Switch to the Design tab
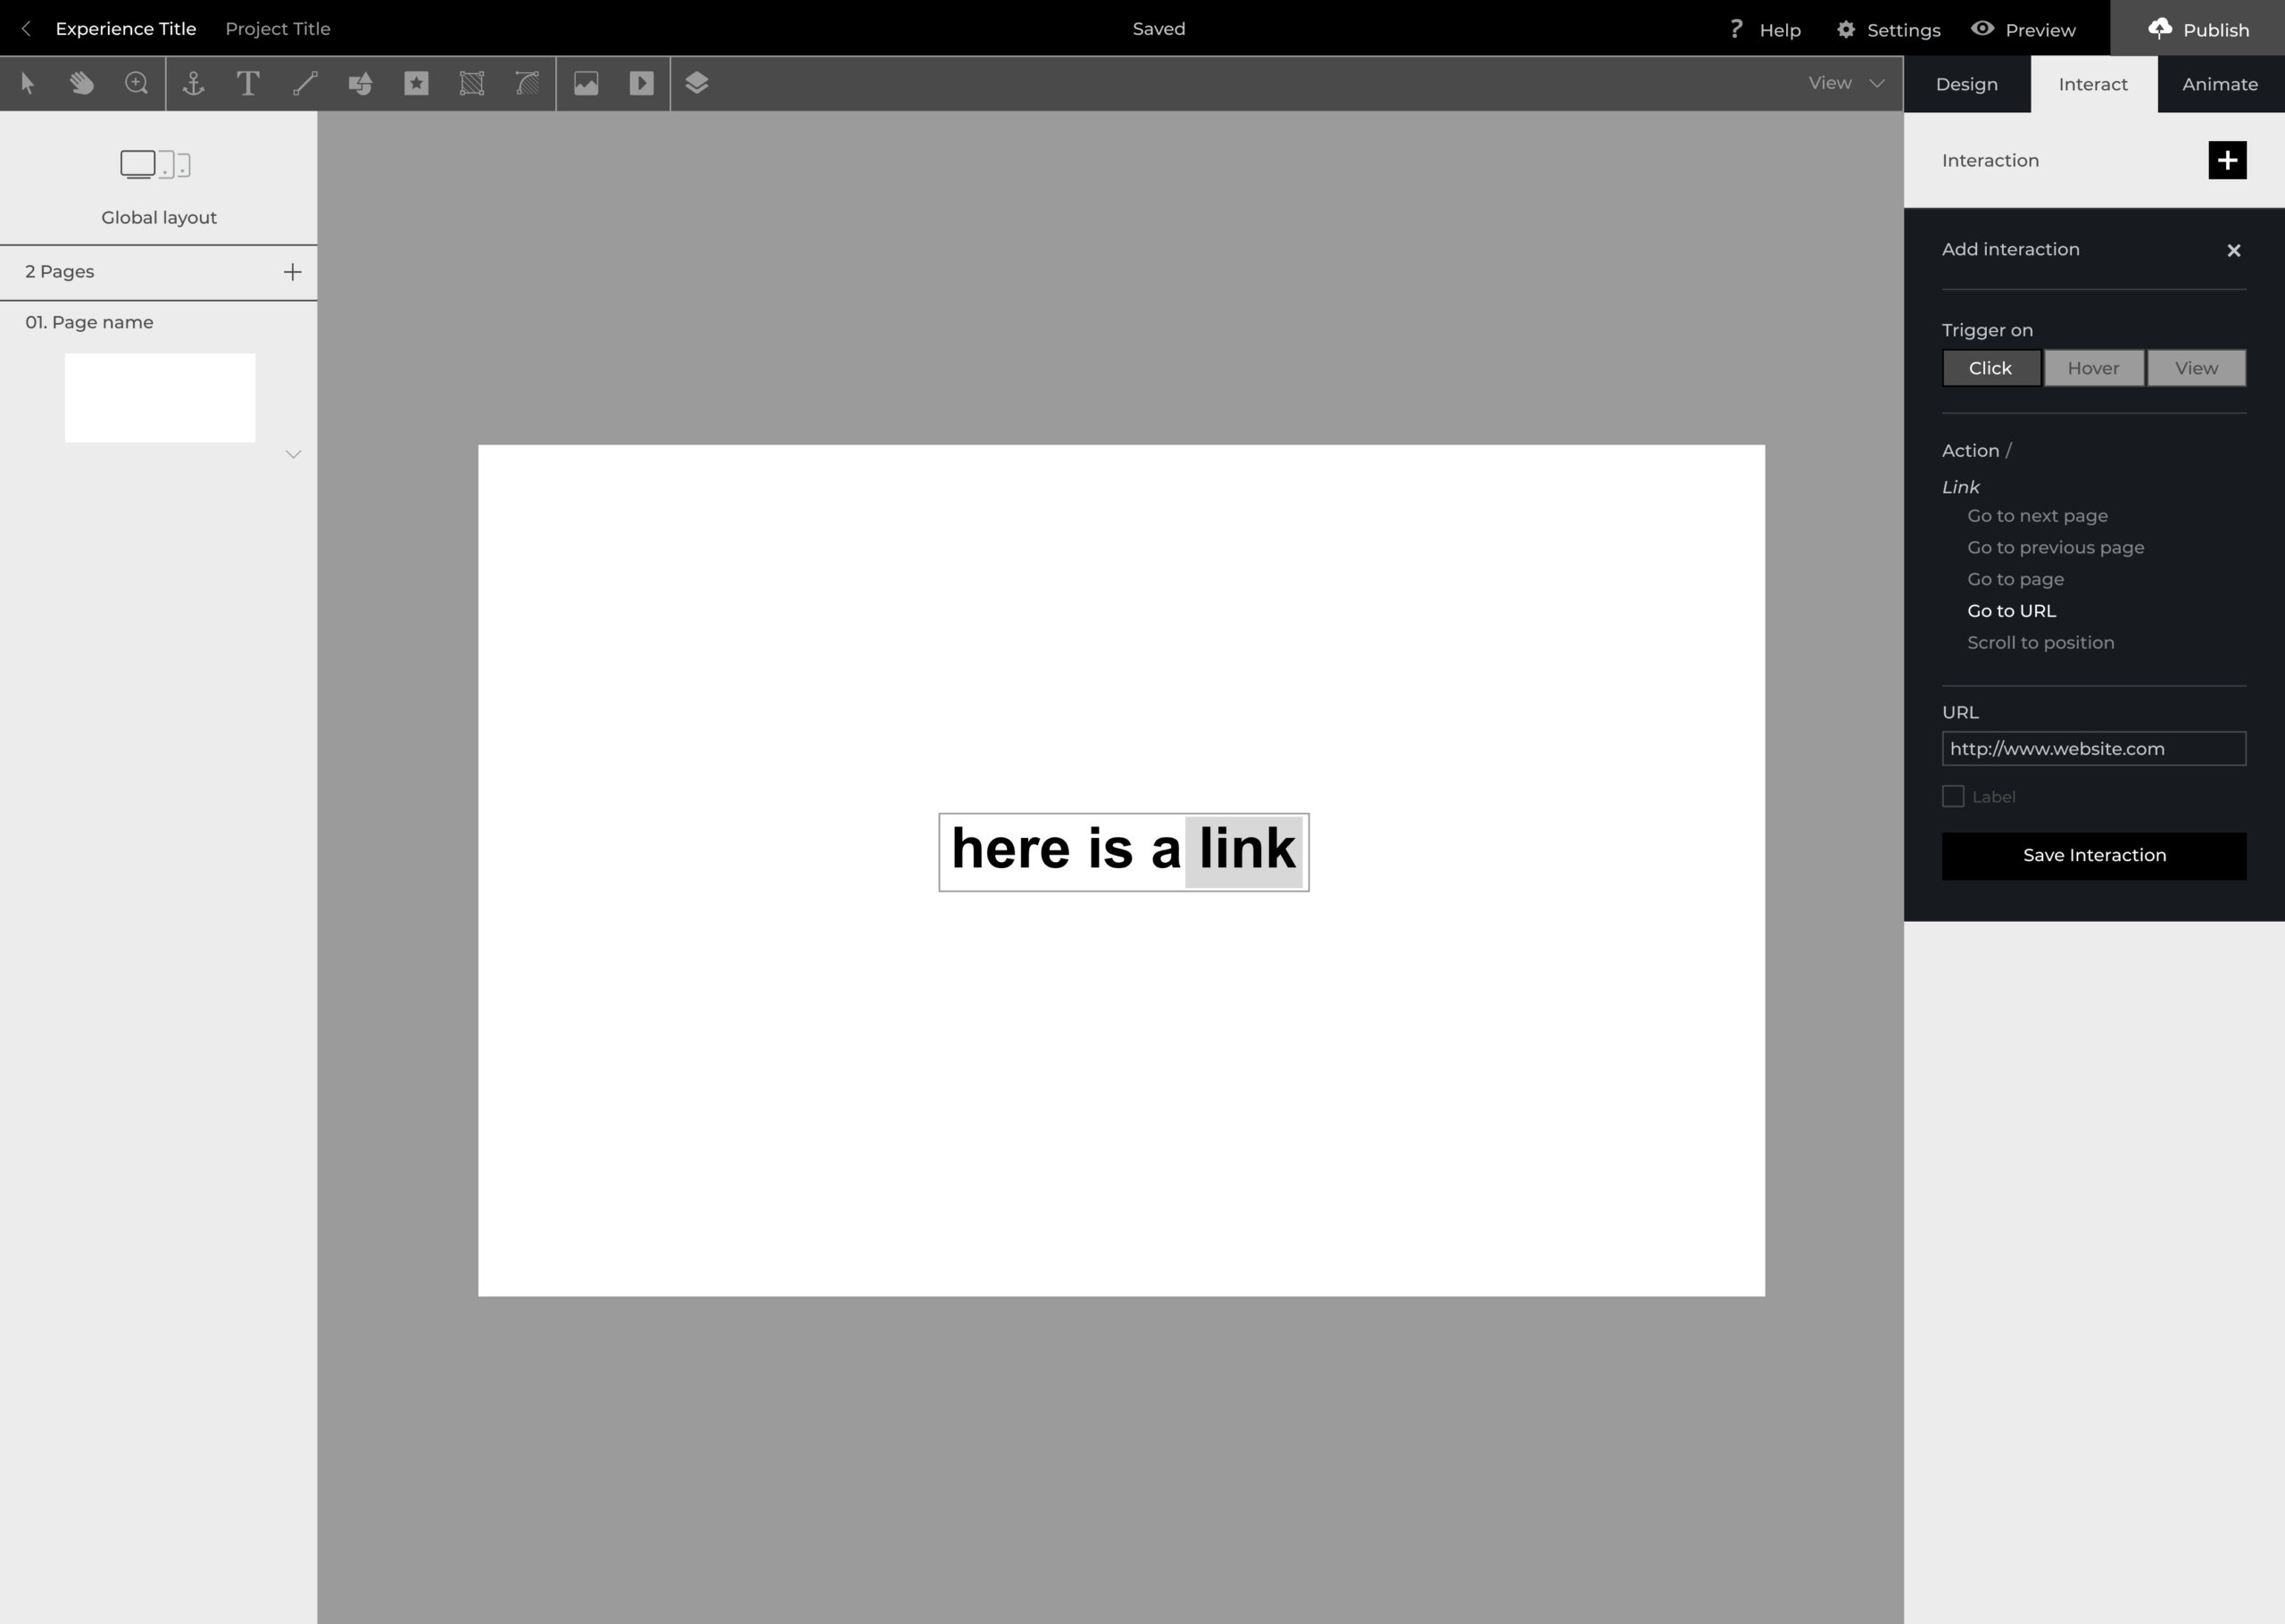The image size is (2285, 1624). click(x=1966, y=84)
